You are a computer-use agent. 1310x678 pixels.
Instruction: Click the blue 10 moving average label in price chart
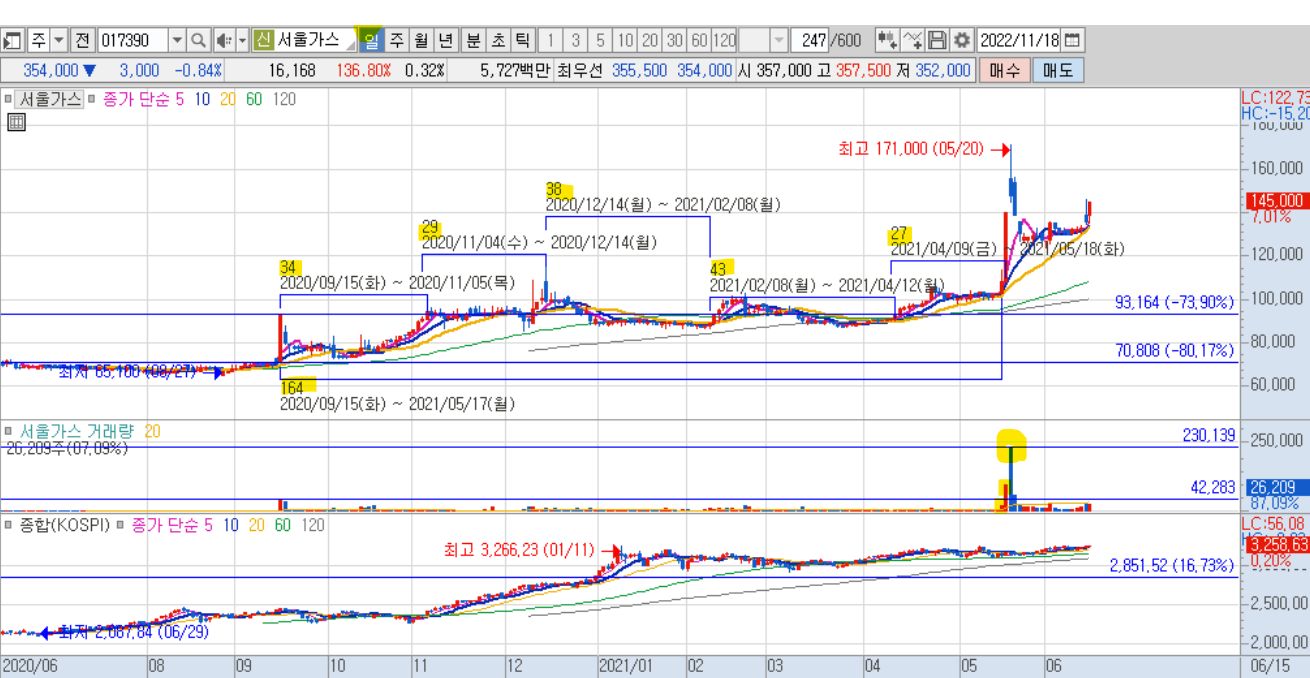(x=202, y=100)
